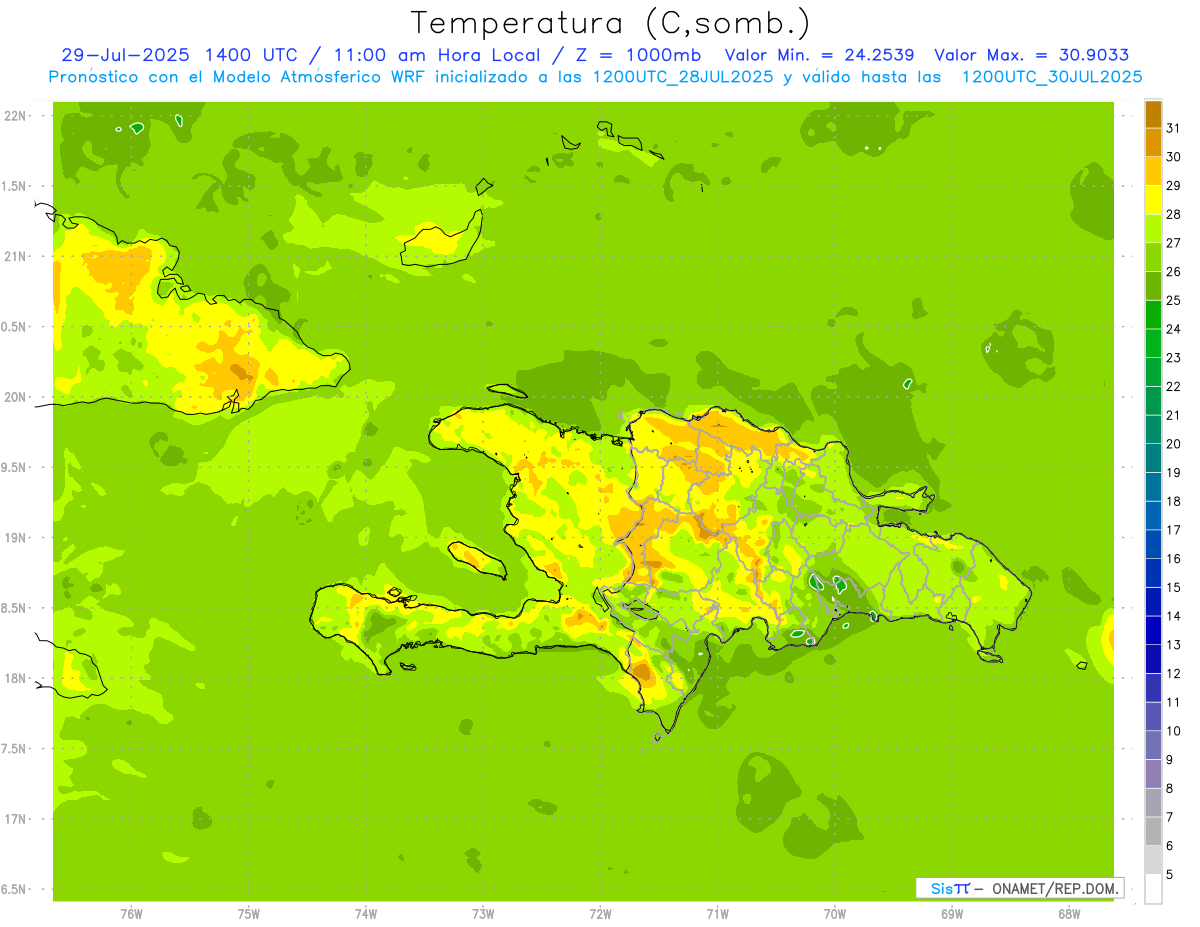Click legend value label 14
The height and width of the screenshot is (927, 1200).
pyautogui.click(x=1172, y=616)
